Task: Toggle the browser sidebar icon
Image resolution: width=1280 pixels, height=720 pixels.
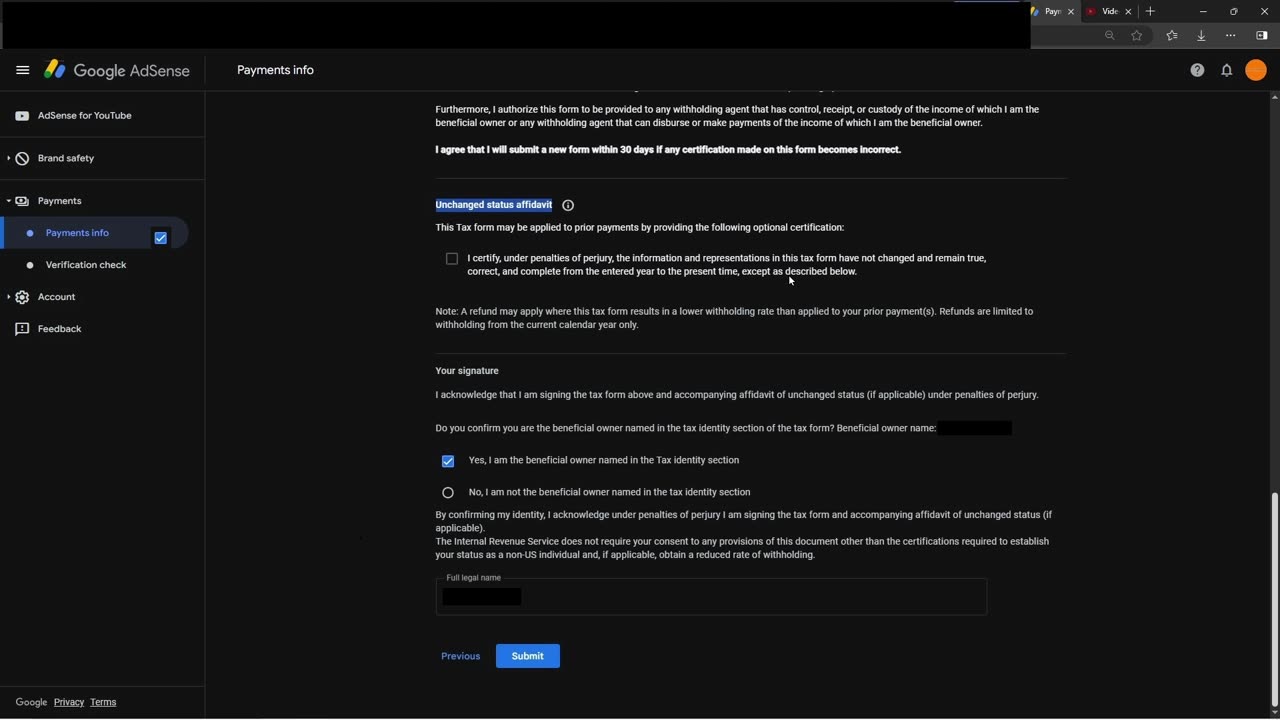Action: pyautogui.click(x=1262, y=36)
